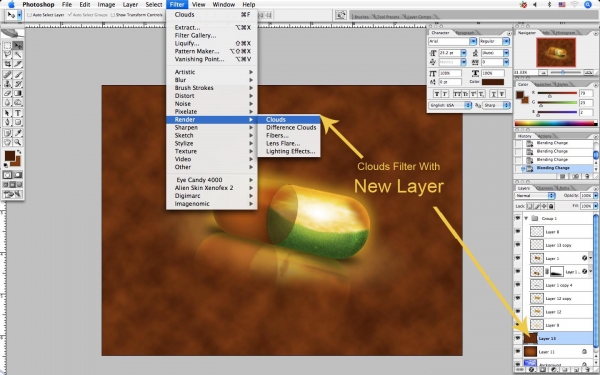Select the Rectangular Marquee tool
The height and width of the screenshot is (375, 600).
click(7, 46)
